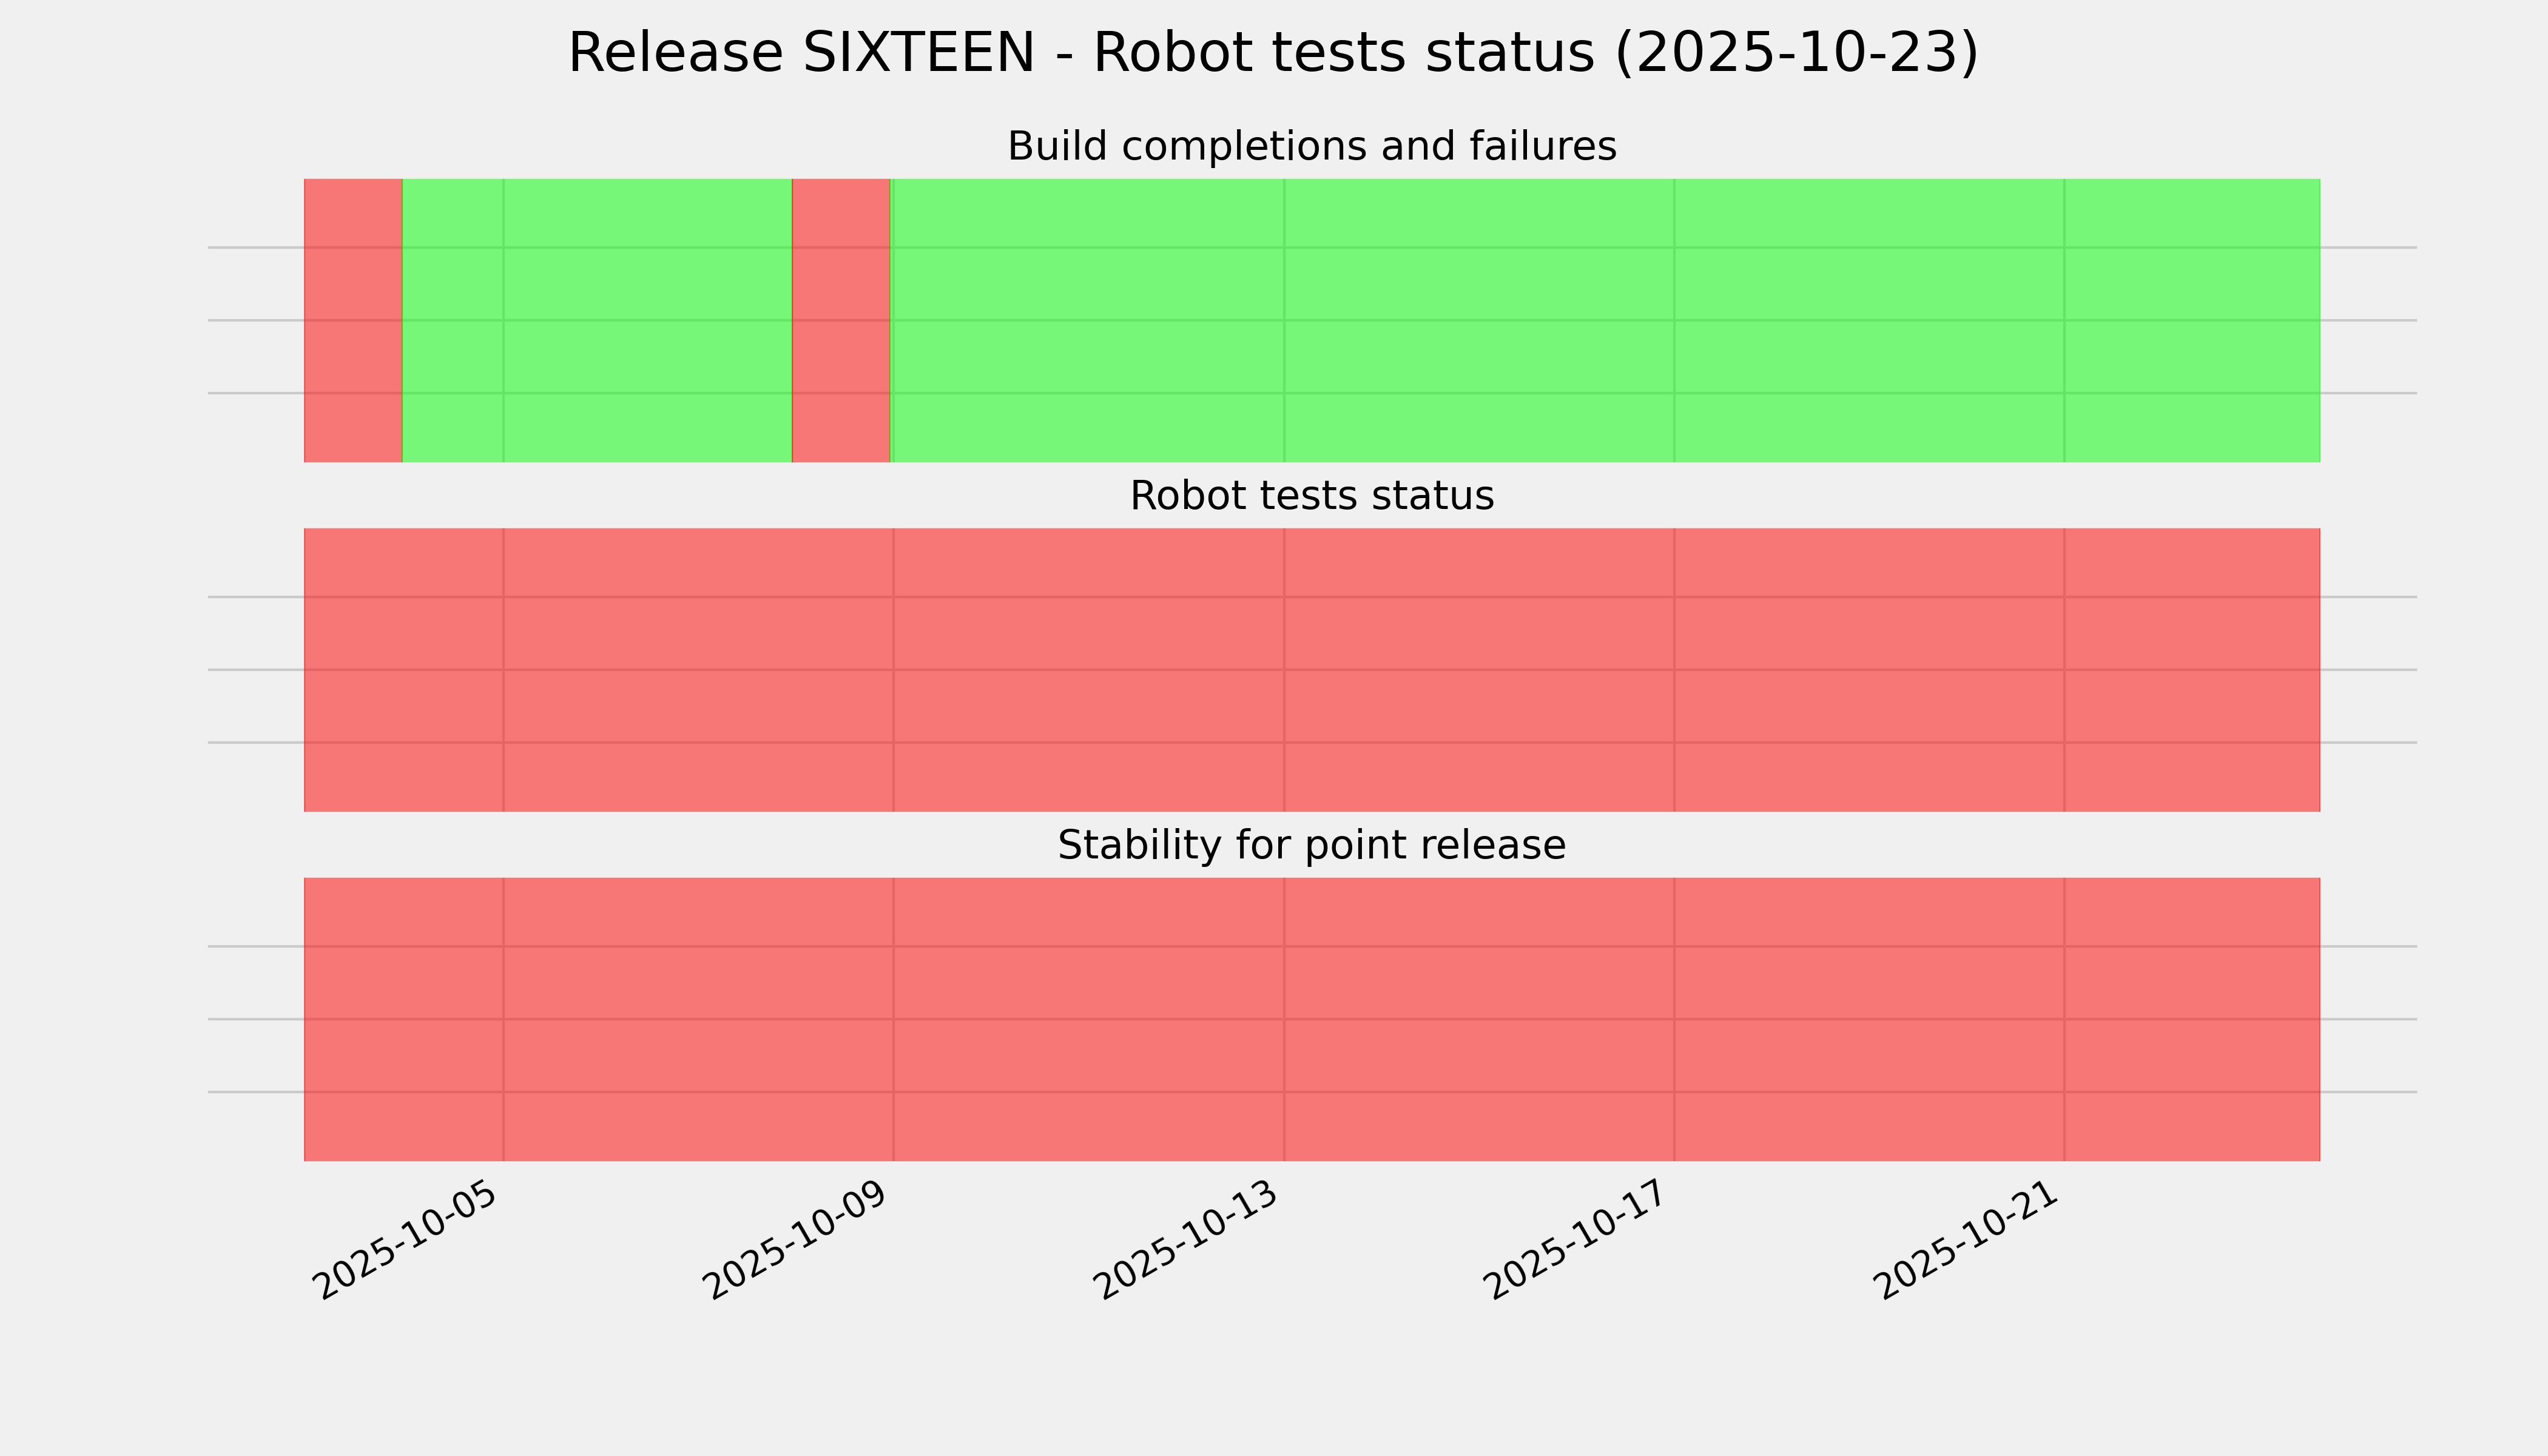Click the date 2025-10-23 in the title
Screen dimensions: 2548x1456
(1796, 54)
